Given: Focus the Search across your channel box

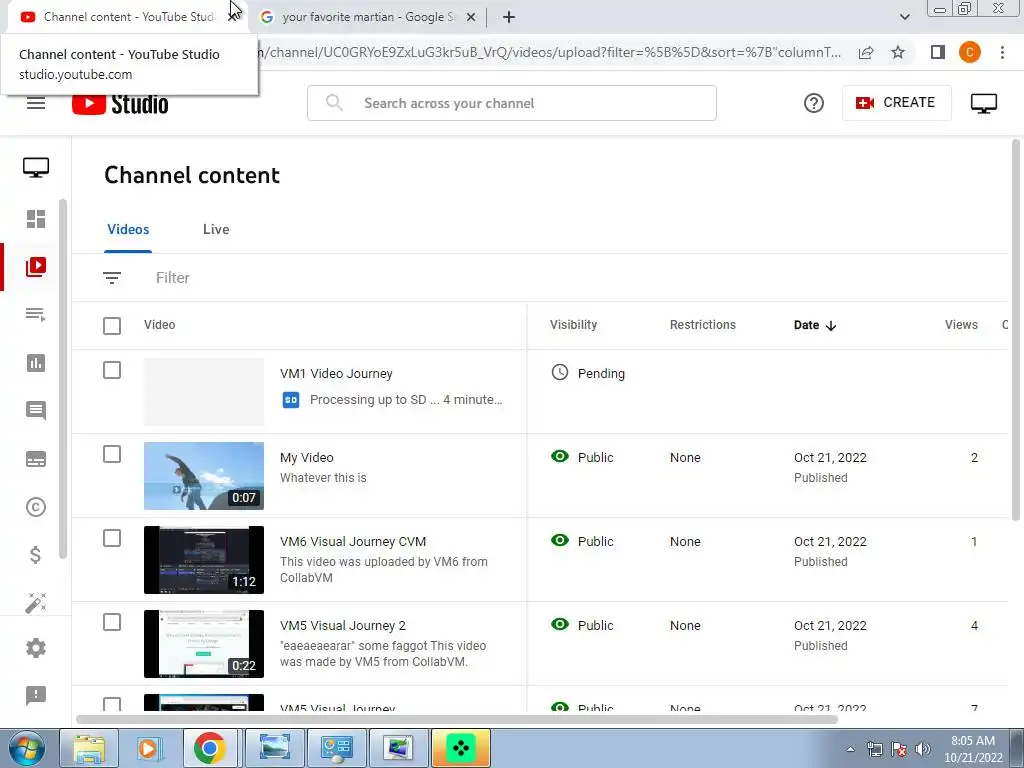Looking at the screenshot, I should [x=511, y=103].
